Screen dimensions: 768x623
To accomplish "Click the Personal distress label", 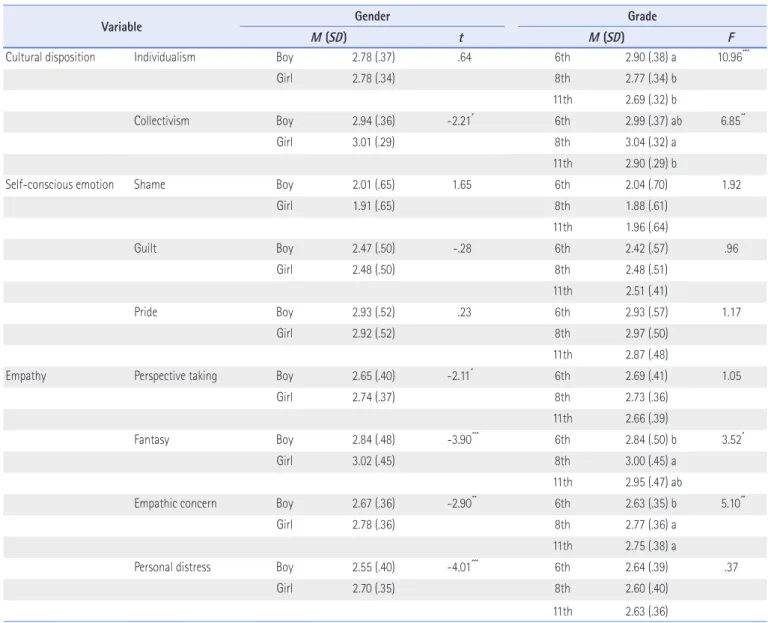I will (172, 567).
